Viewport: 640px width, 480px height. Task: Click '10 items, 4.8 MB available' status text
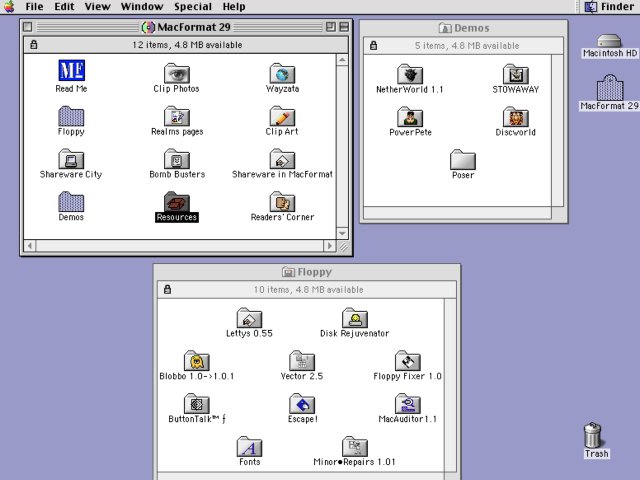pyautogui.click(x=308, y=290)
